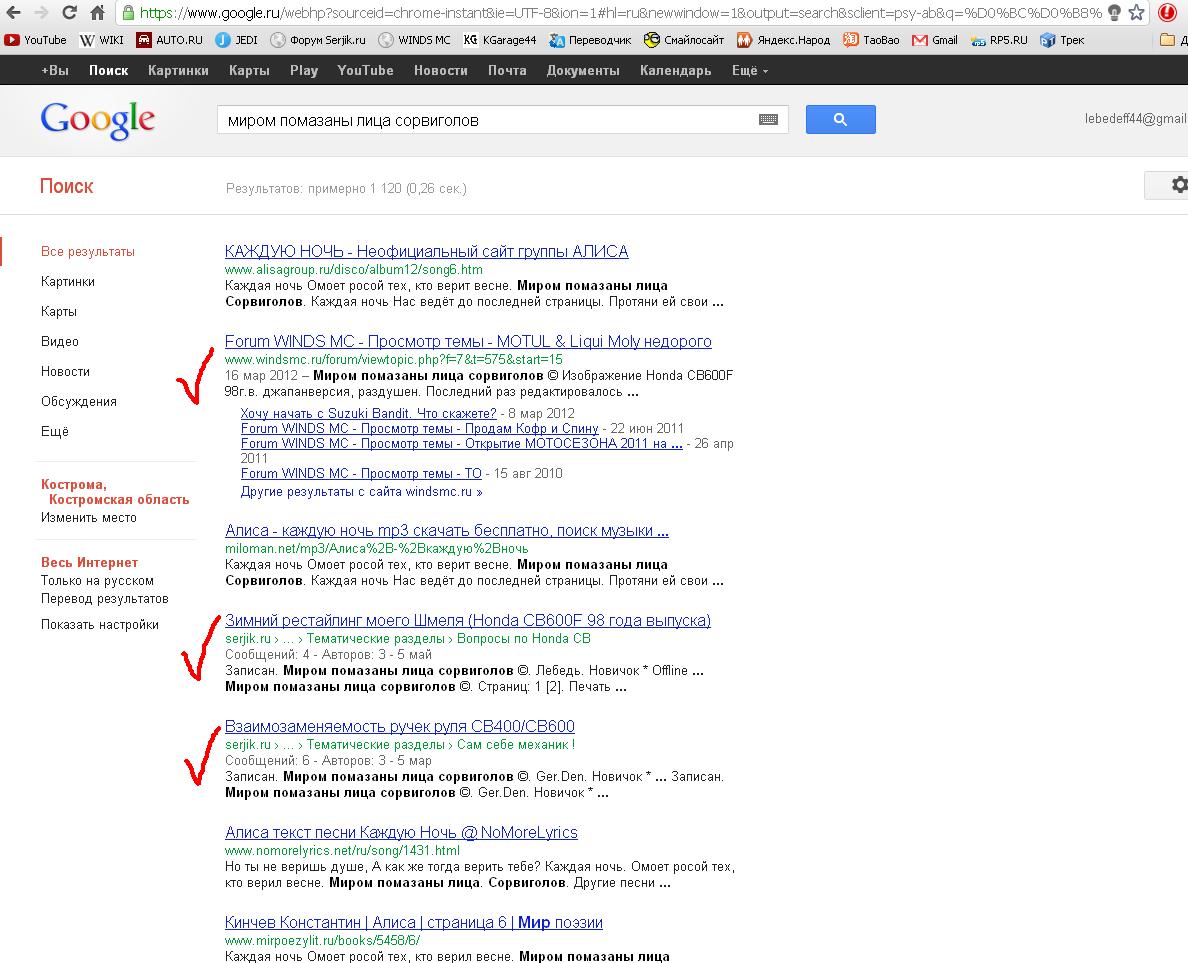The image size is (1188, 963).
Task: Open КАЖДУЮ НОЧЬ АЛИСА result
Action: (427, 252)
